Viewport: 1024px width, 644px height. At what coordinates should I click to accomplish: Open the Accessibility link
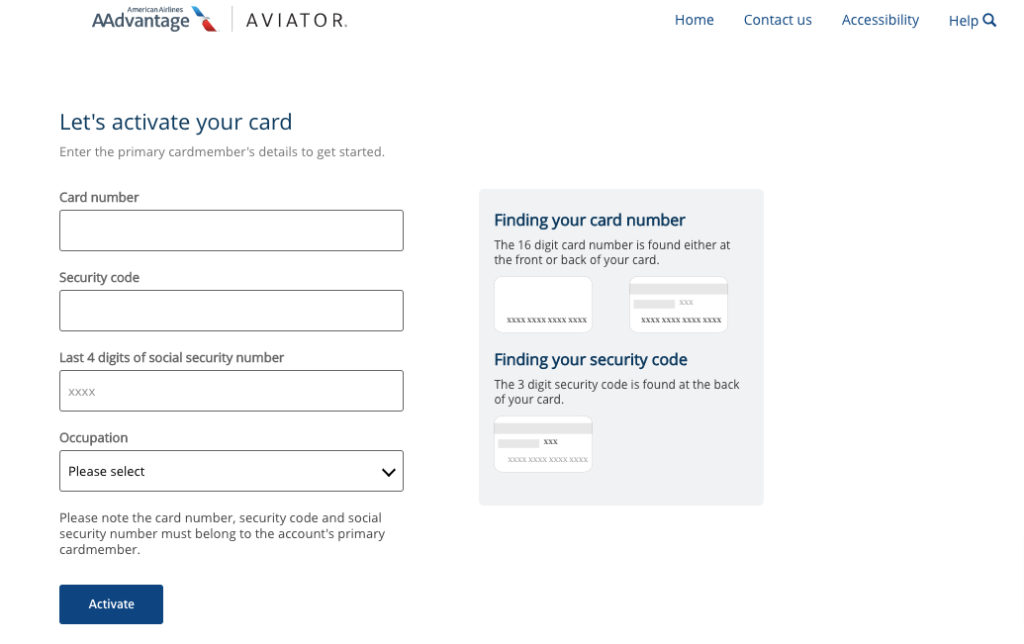pyautogui.click(x=880, y=19)
